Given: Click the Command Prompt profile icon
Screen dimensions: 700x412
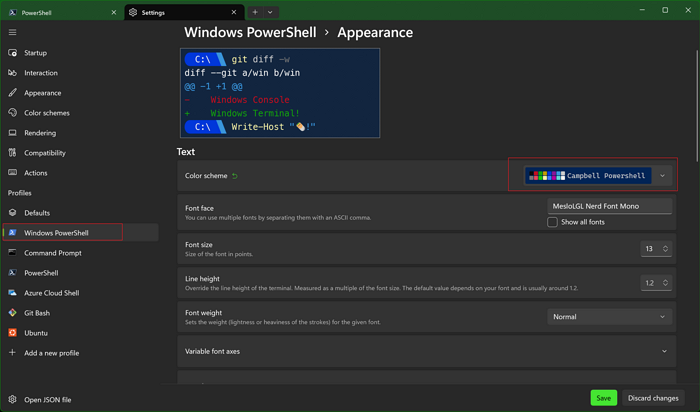Looking at the screenshot, I should [x=12, y=253].
